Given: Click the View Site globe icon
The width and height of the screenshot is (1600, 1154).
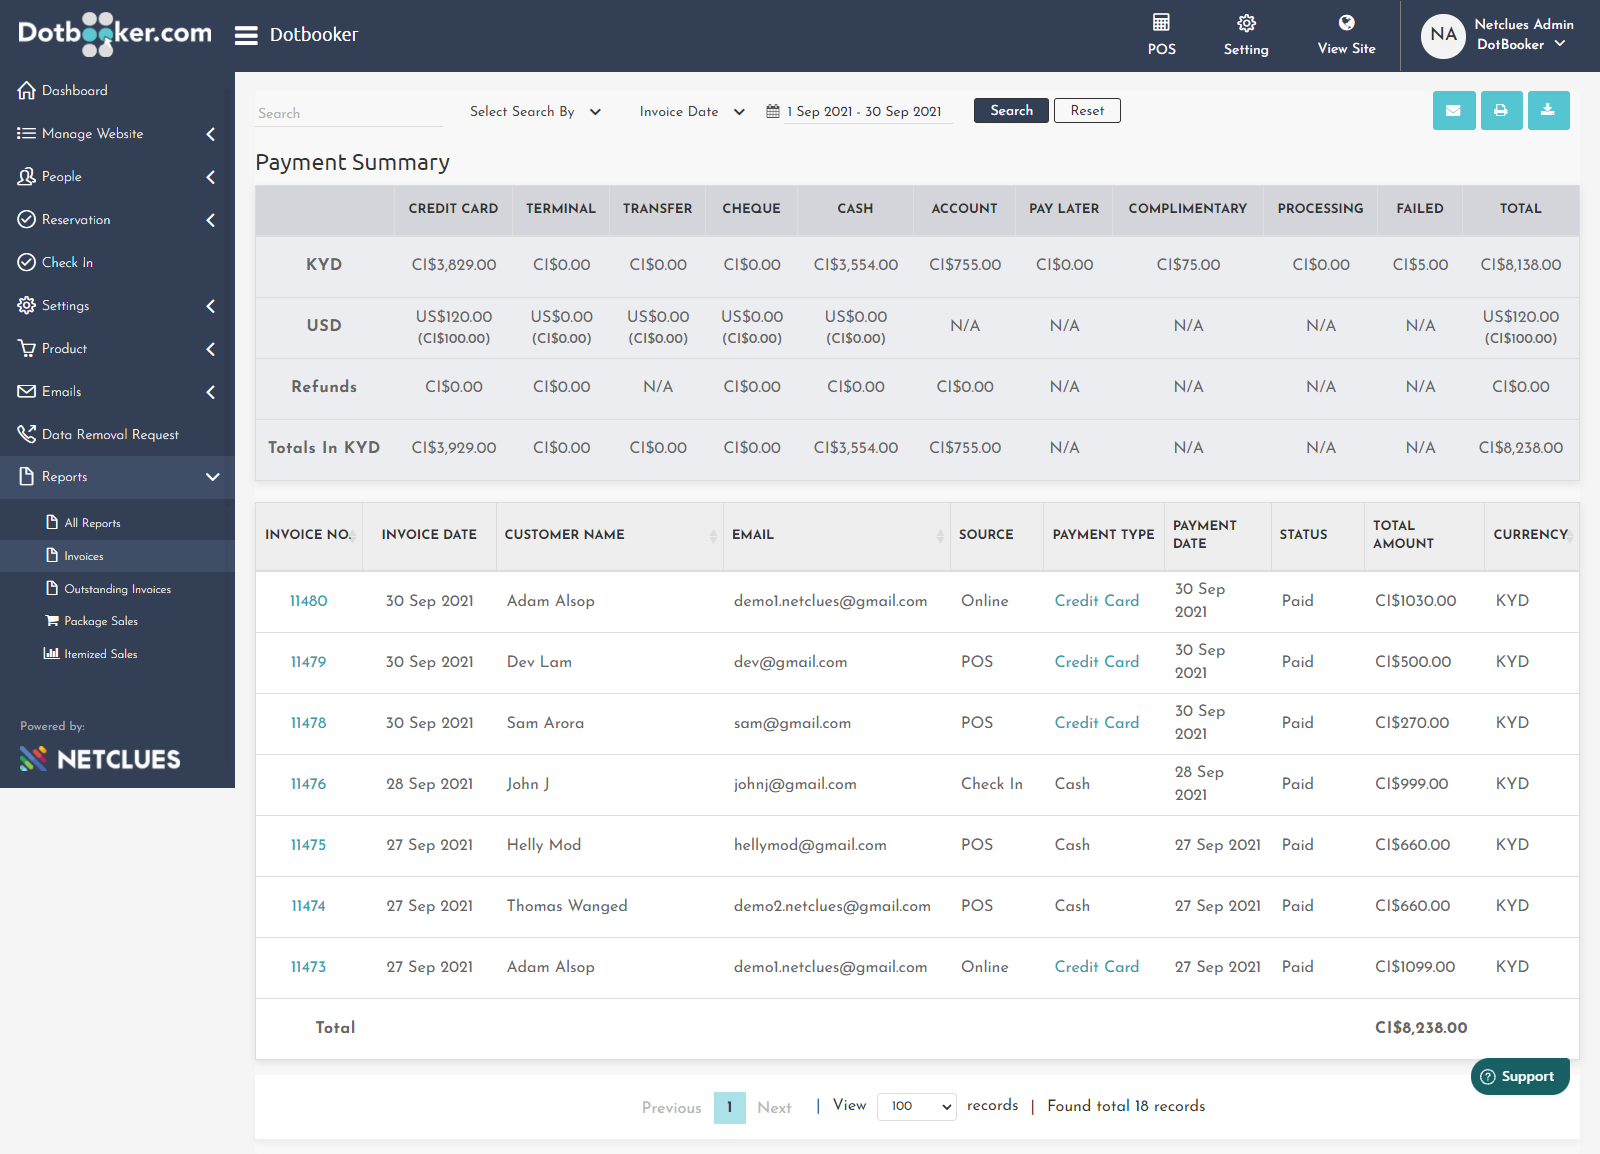Looking at the screenshot, I should [x=1346, y=23].
